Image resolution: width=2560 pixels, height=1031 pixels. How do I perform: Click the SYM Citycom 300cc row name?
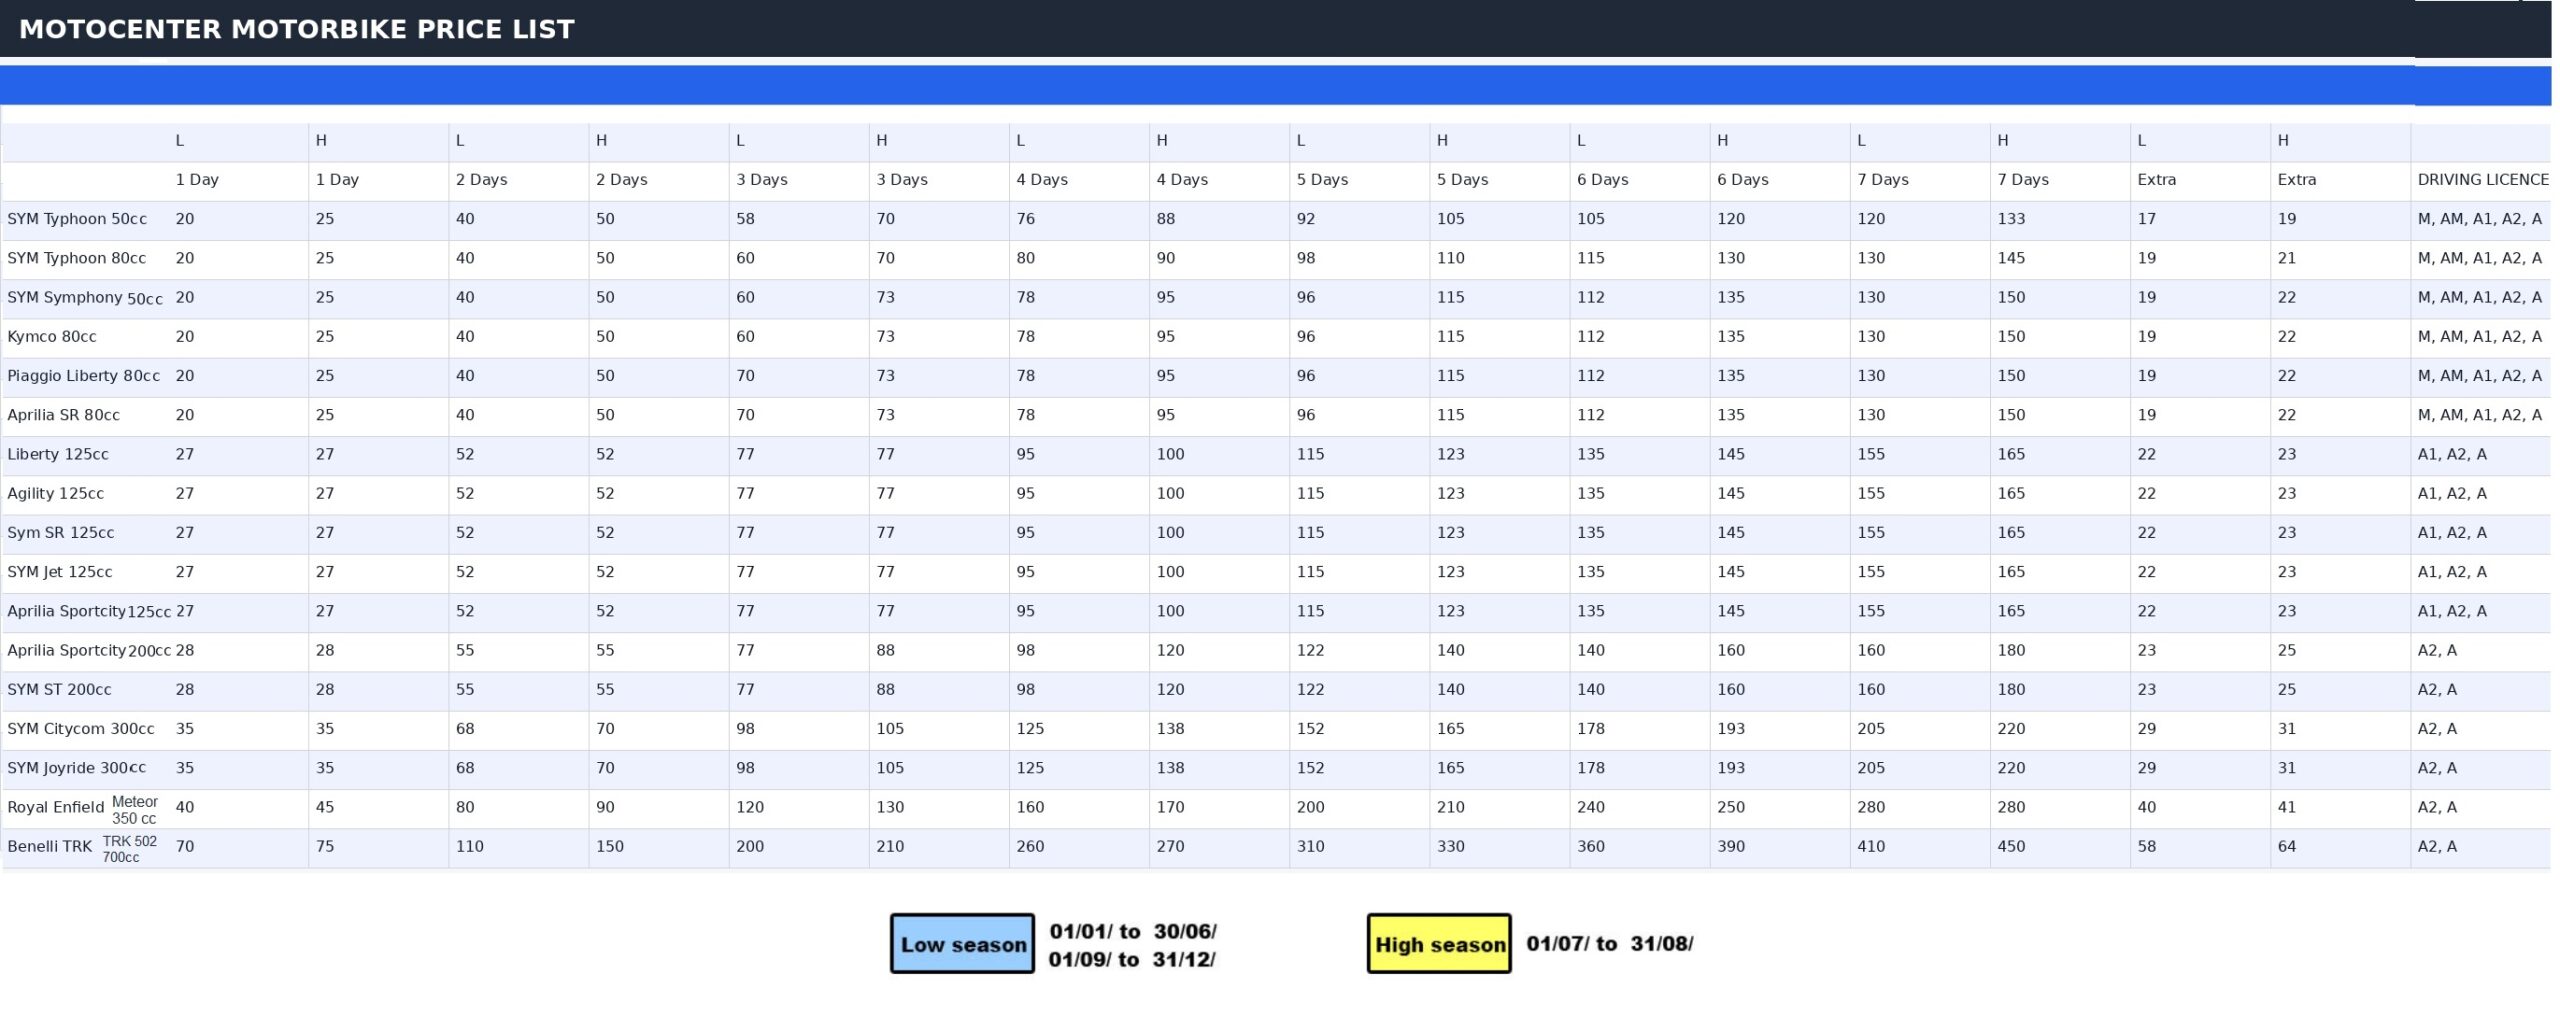(81, 729)
